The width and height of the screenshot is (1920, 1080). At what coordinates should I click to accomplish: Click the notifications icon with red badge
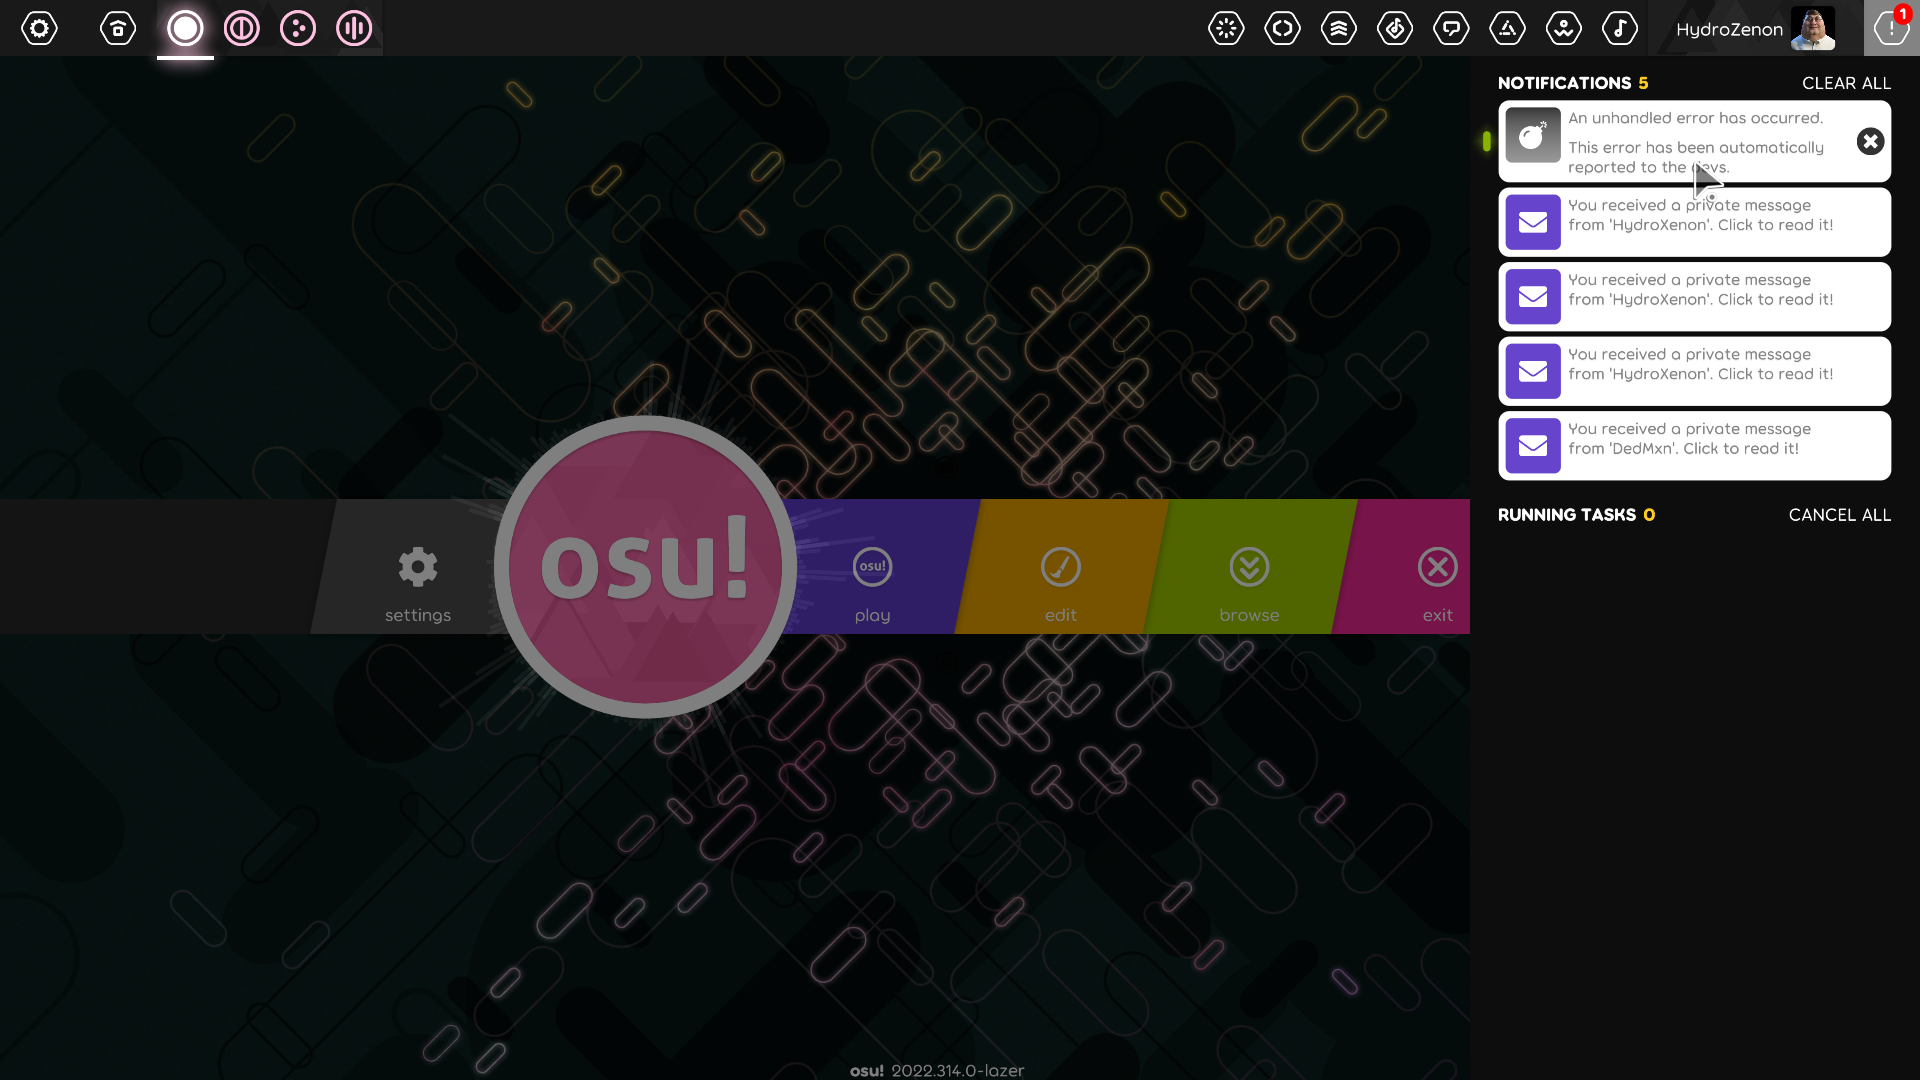click(x=1891, y=28)
